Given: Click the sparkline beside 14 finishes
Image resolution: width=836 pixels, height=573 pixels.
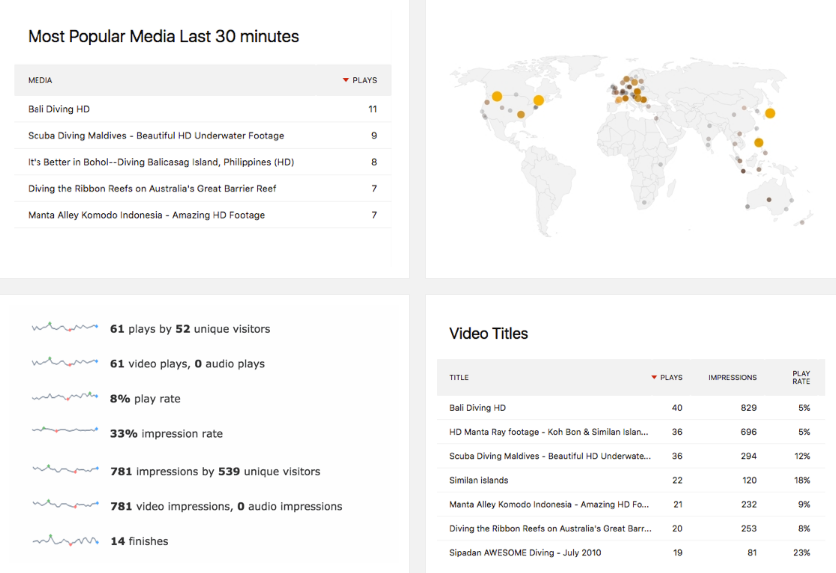Looking at the screenshot, I should [x=64, y=541].
